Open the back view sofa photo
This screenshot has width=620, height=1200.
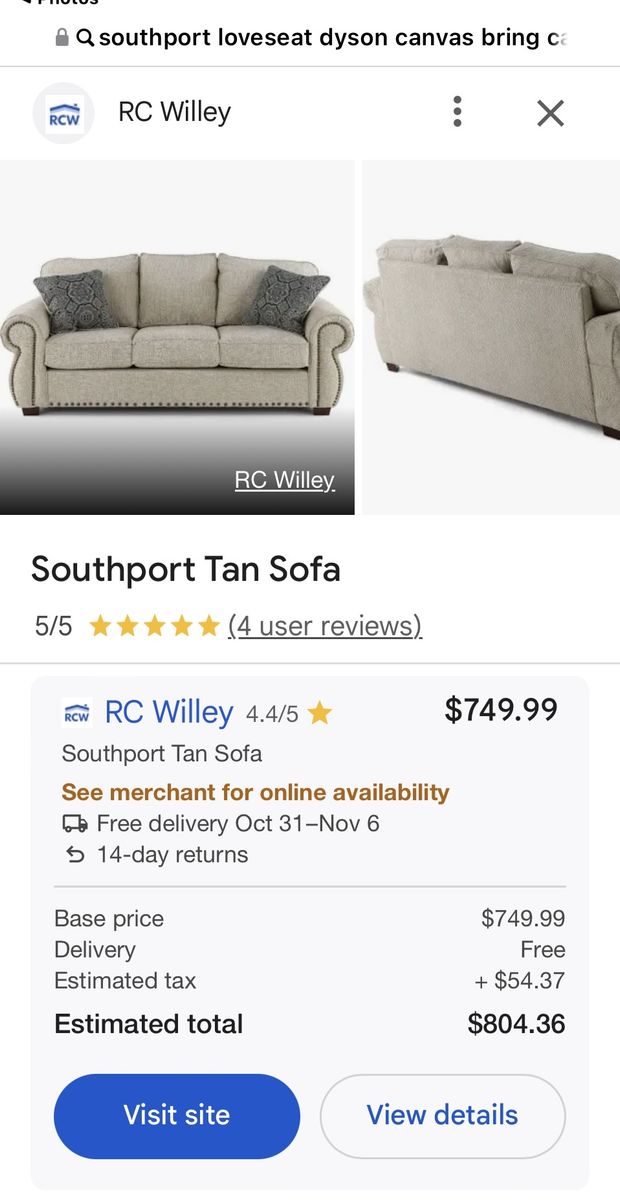coord(491,335)
